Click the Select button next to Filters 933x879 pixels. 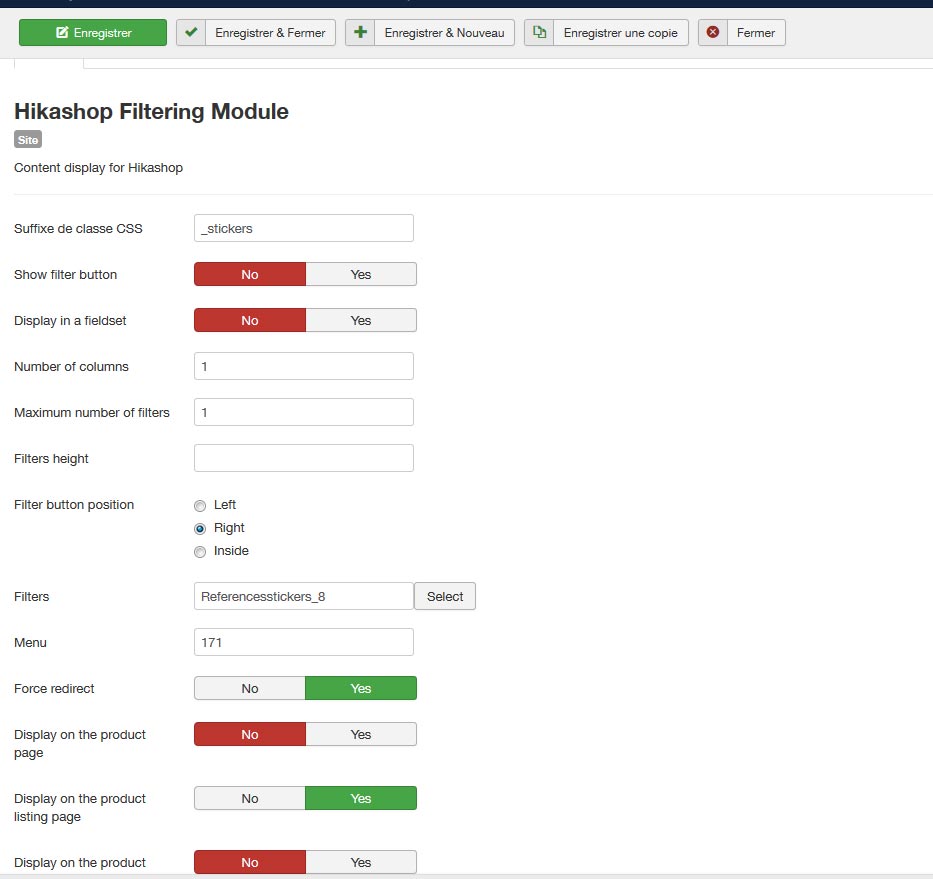[x=444, y=596]
